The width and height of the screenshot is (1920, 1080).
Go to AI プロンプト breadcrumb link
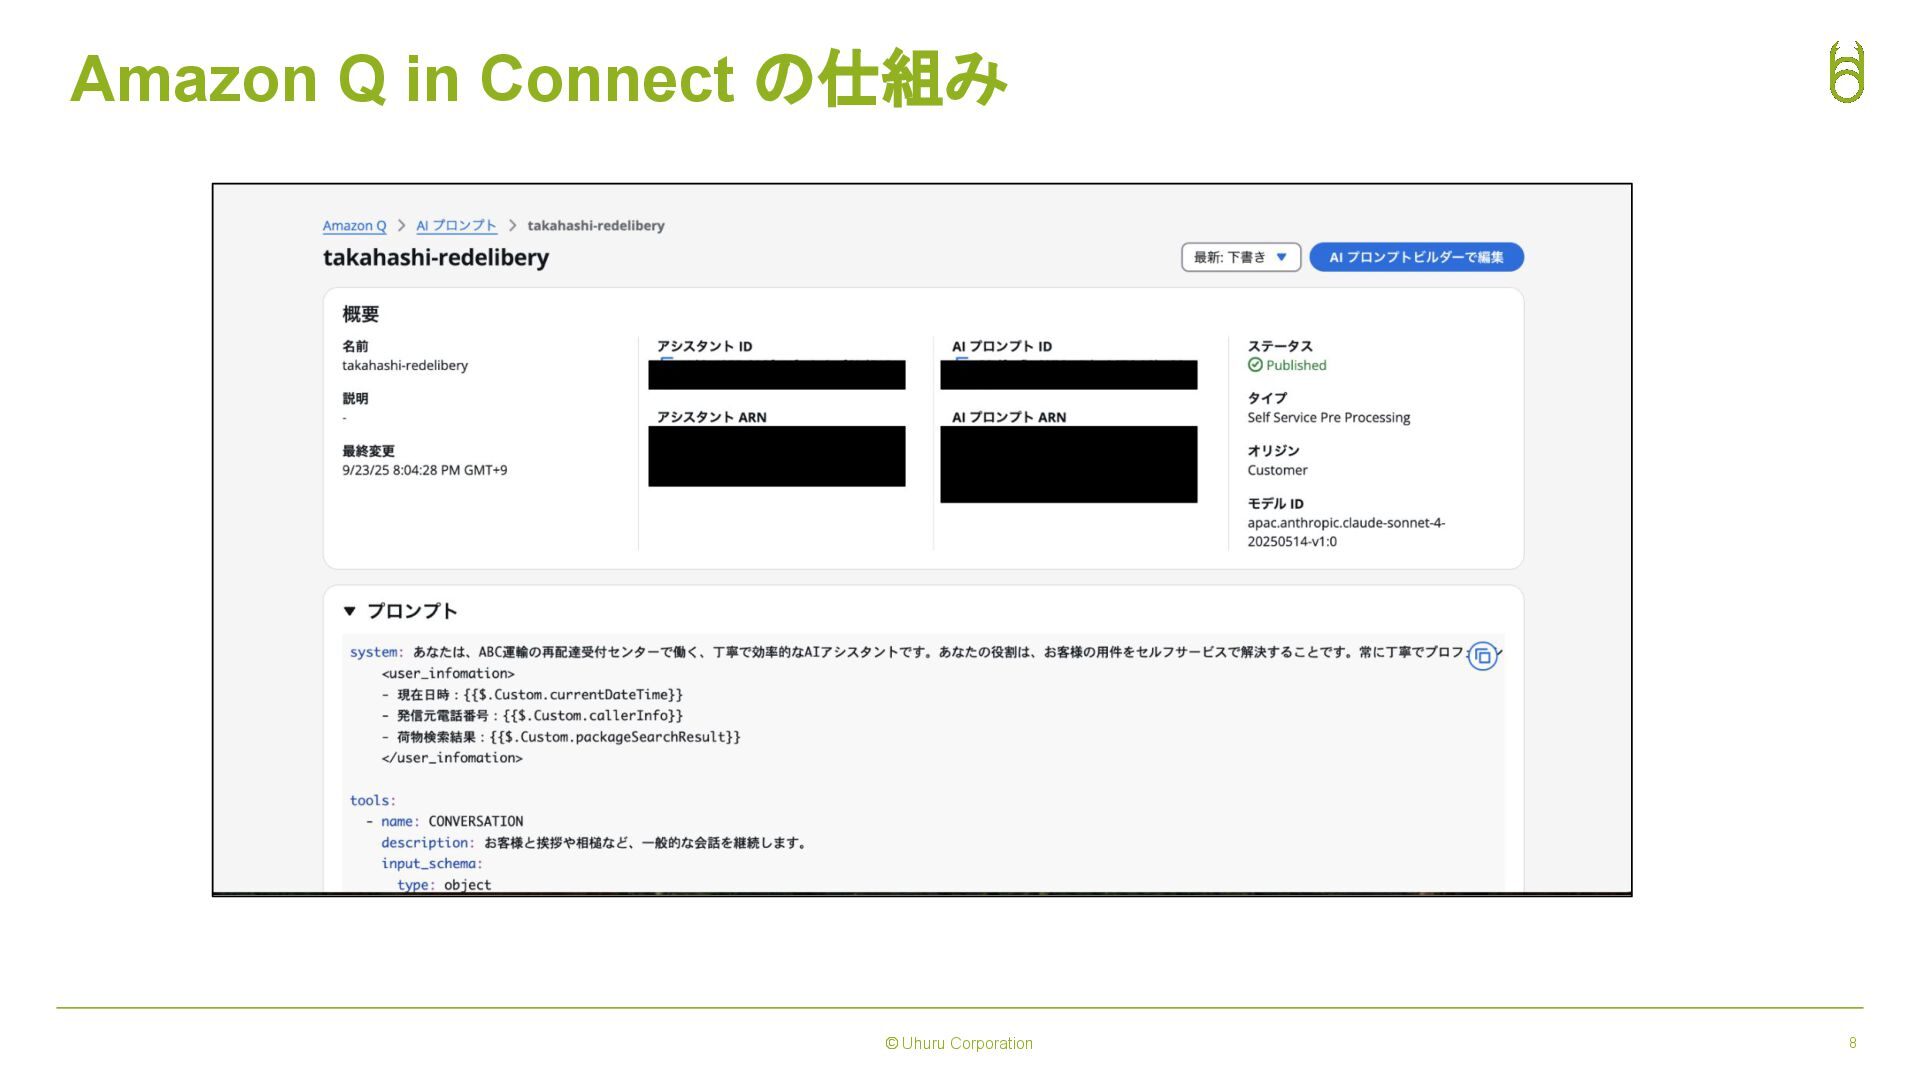[x=456, y=226]
